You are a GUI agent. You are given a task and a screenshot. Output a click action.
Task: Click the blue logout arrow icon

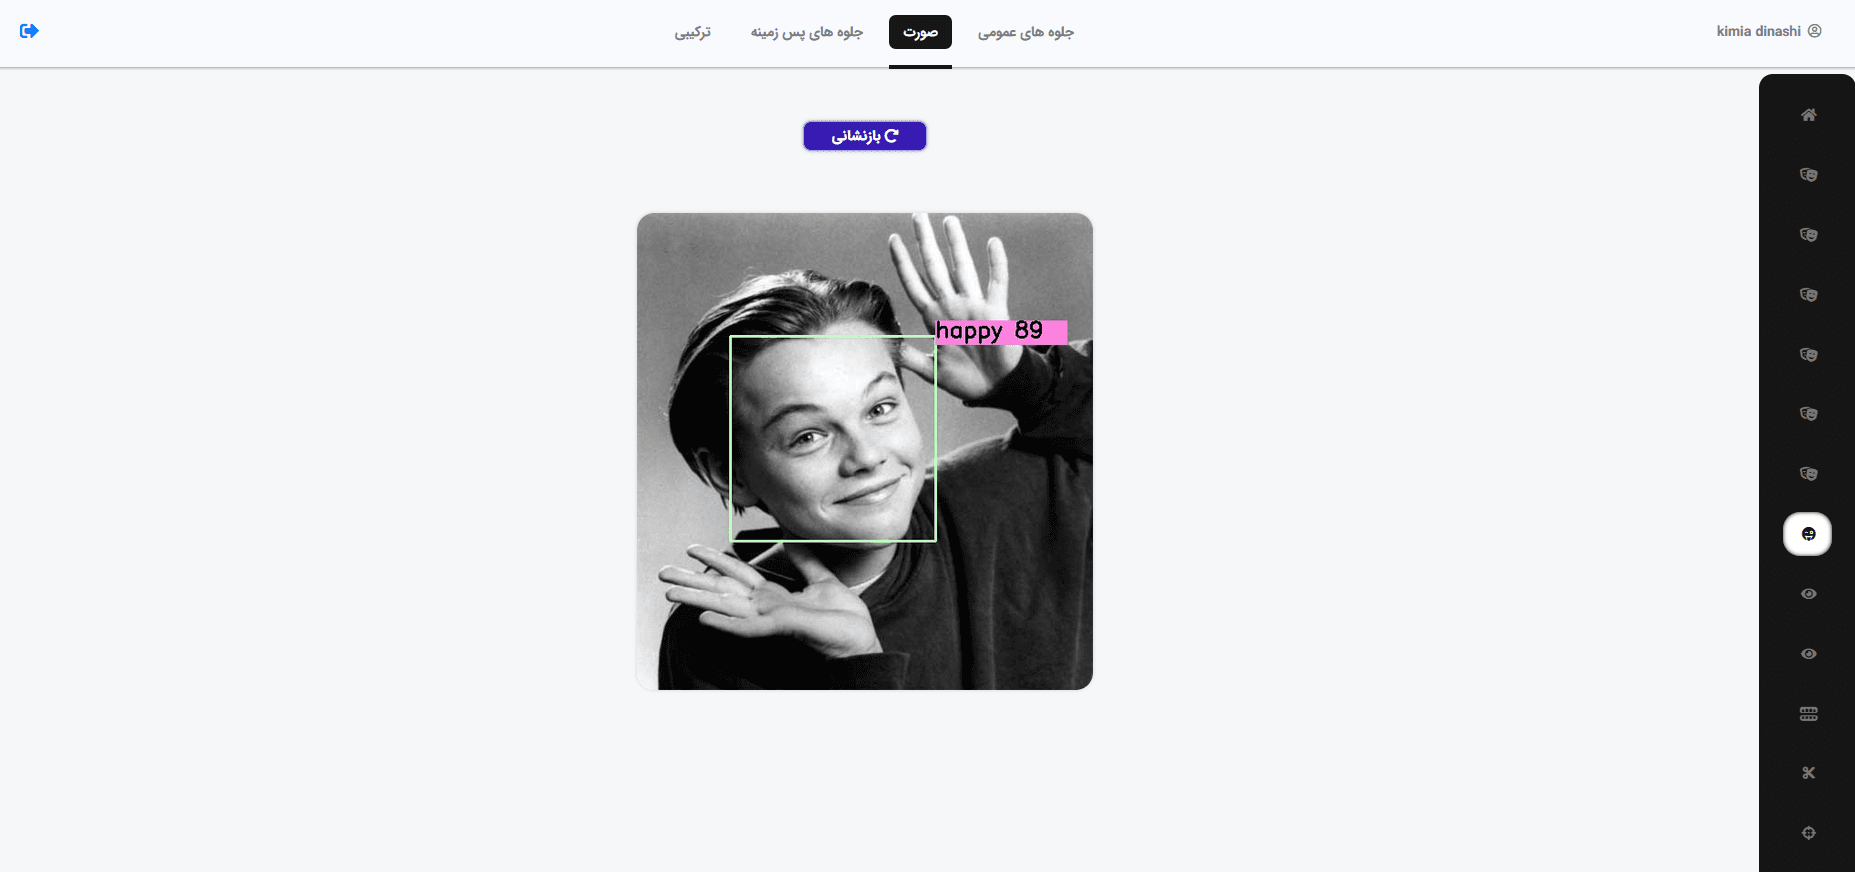[x=29, y=31]
